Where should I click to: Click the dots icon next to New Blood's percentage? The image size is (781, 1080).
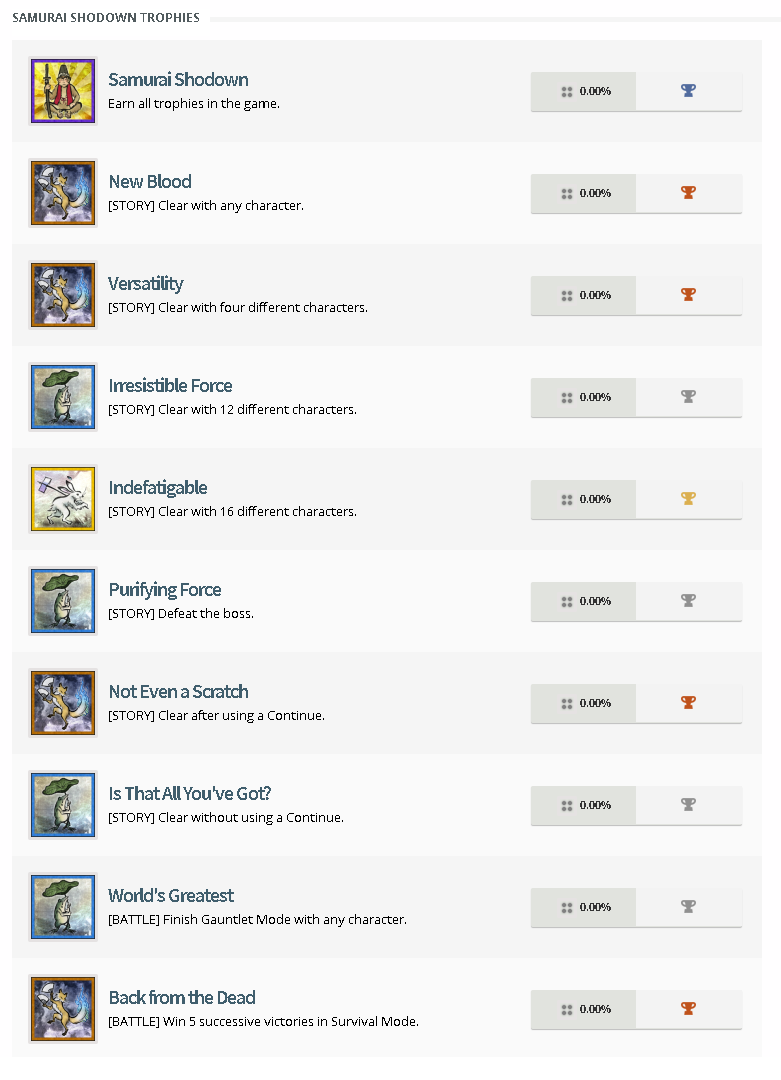pyautogui.click(x=566, y=193)
